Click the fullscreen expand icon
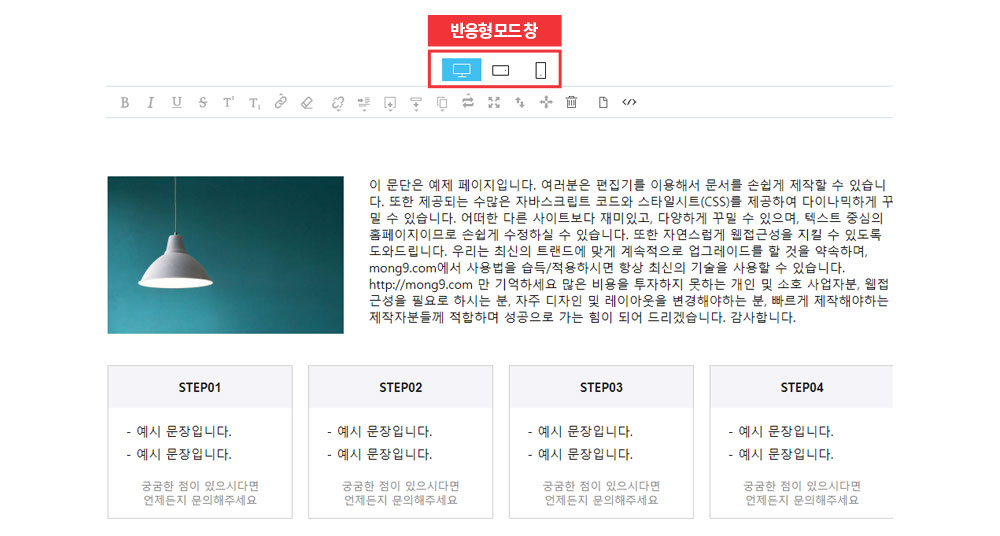The image size is (1000, 536). click(494, 102)
